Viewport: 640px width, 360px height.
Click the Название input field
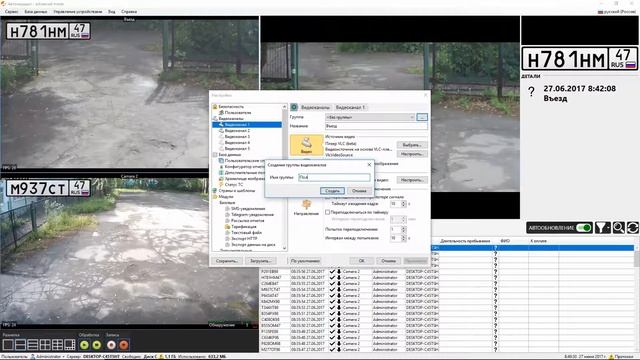376,126
